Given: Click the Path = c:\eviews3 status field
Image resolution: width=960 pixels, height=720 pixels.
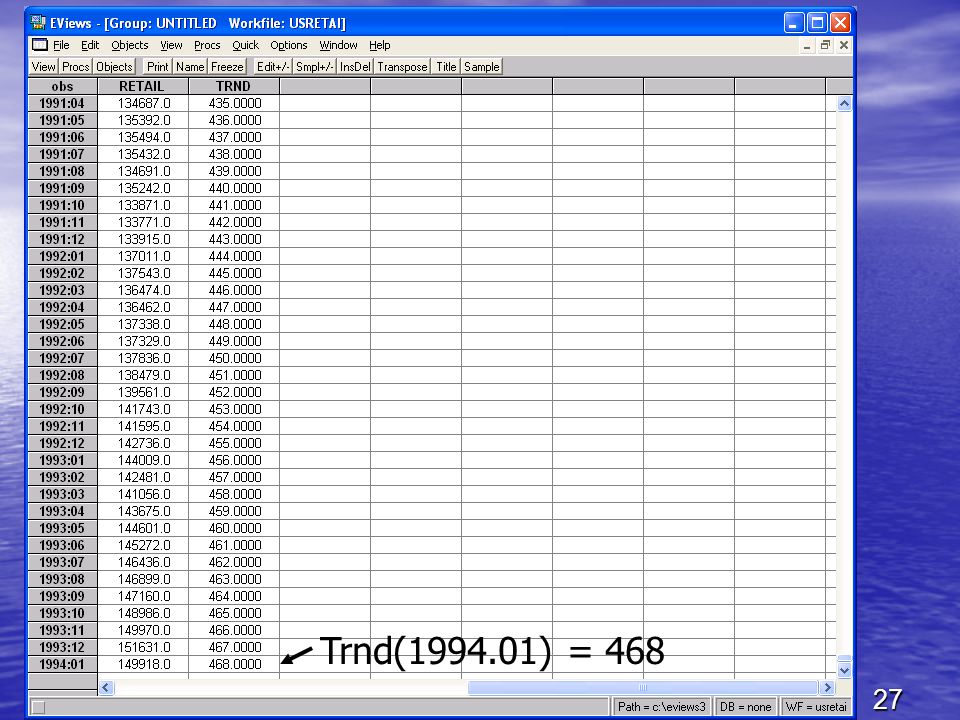Looking at the screenshot, I should click(x=662, y=707).
